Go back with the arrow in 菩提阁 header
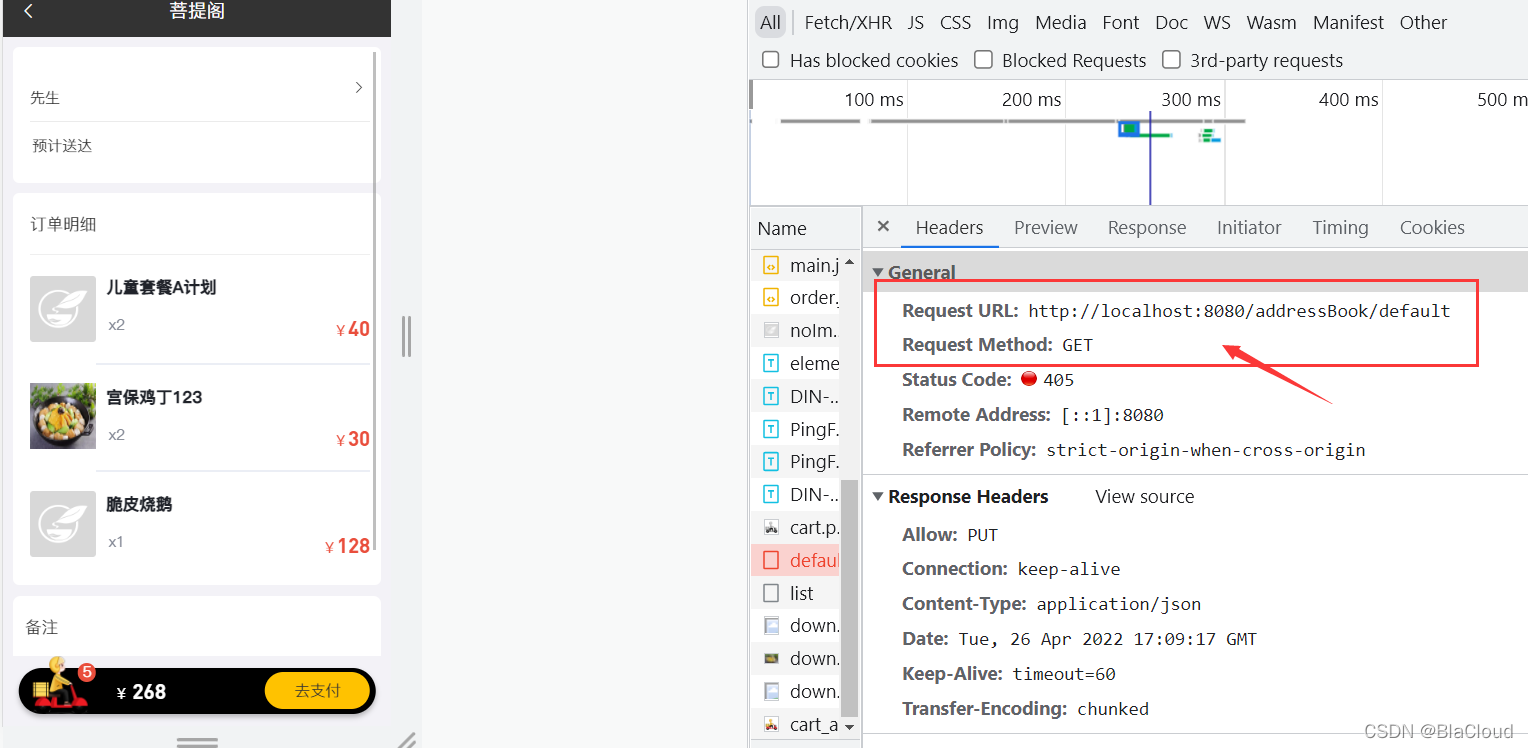 [28, 11]
